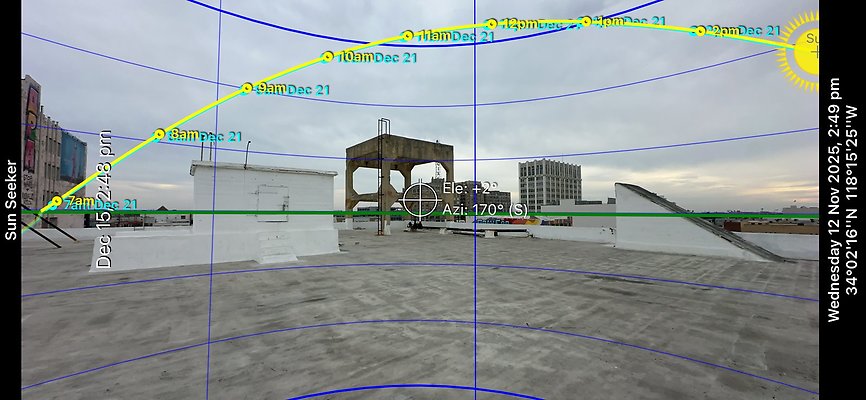
Task: Click the Dec 21 label beside 10am
Action: click(x=395, y=58)
